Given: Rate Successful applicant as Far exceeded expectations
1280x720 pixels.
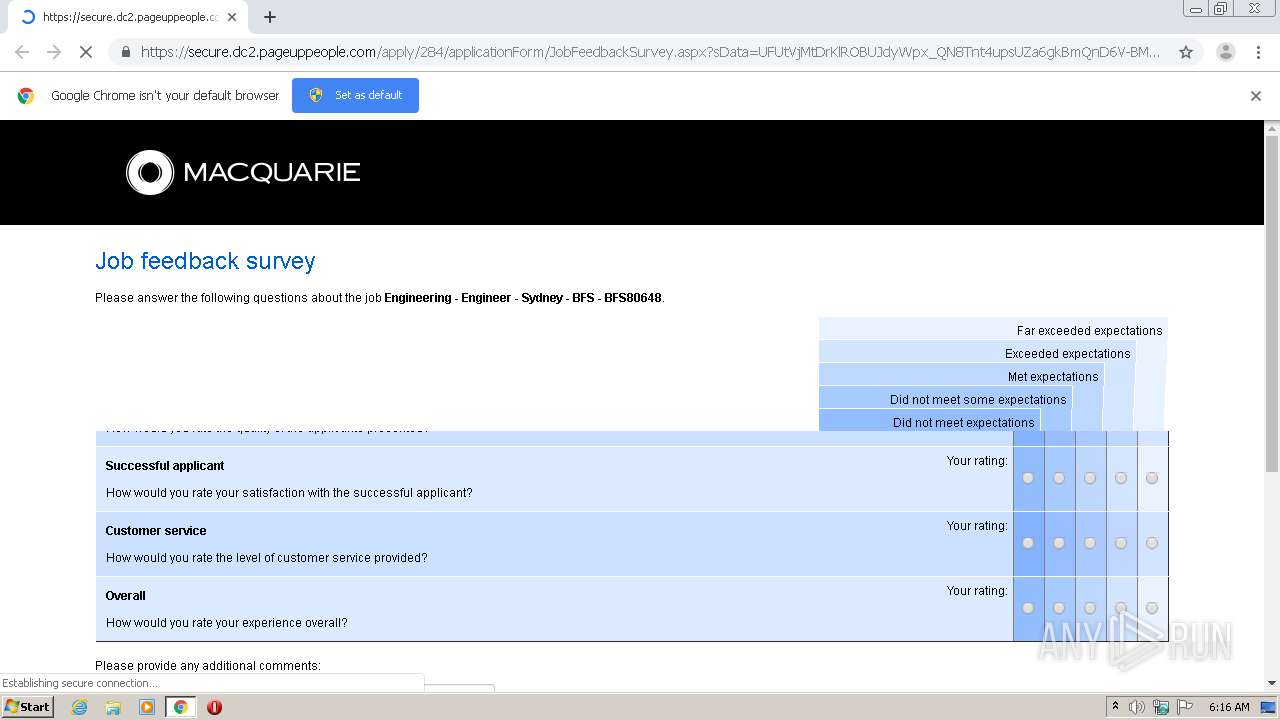Looking at the screenshot, I should (1152, 478).
